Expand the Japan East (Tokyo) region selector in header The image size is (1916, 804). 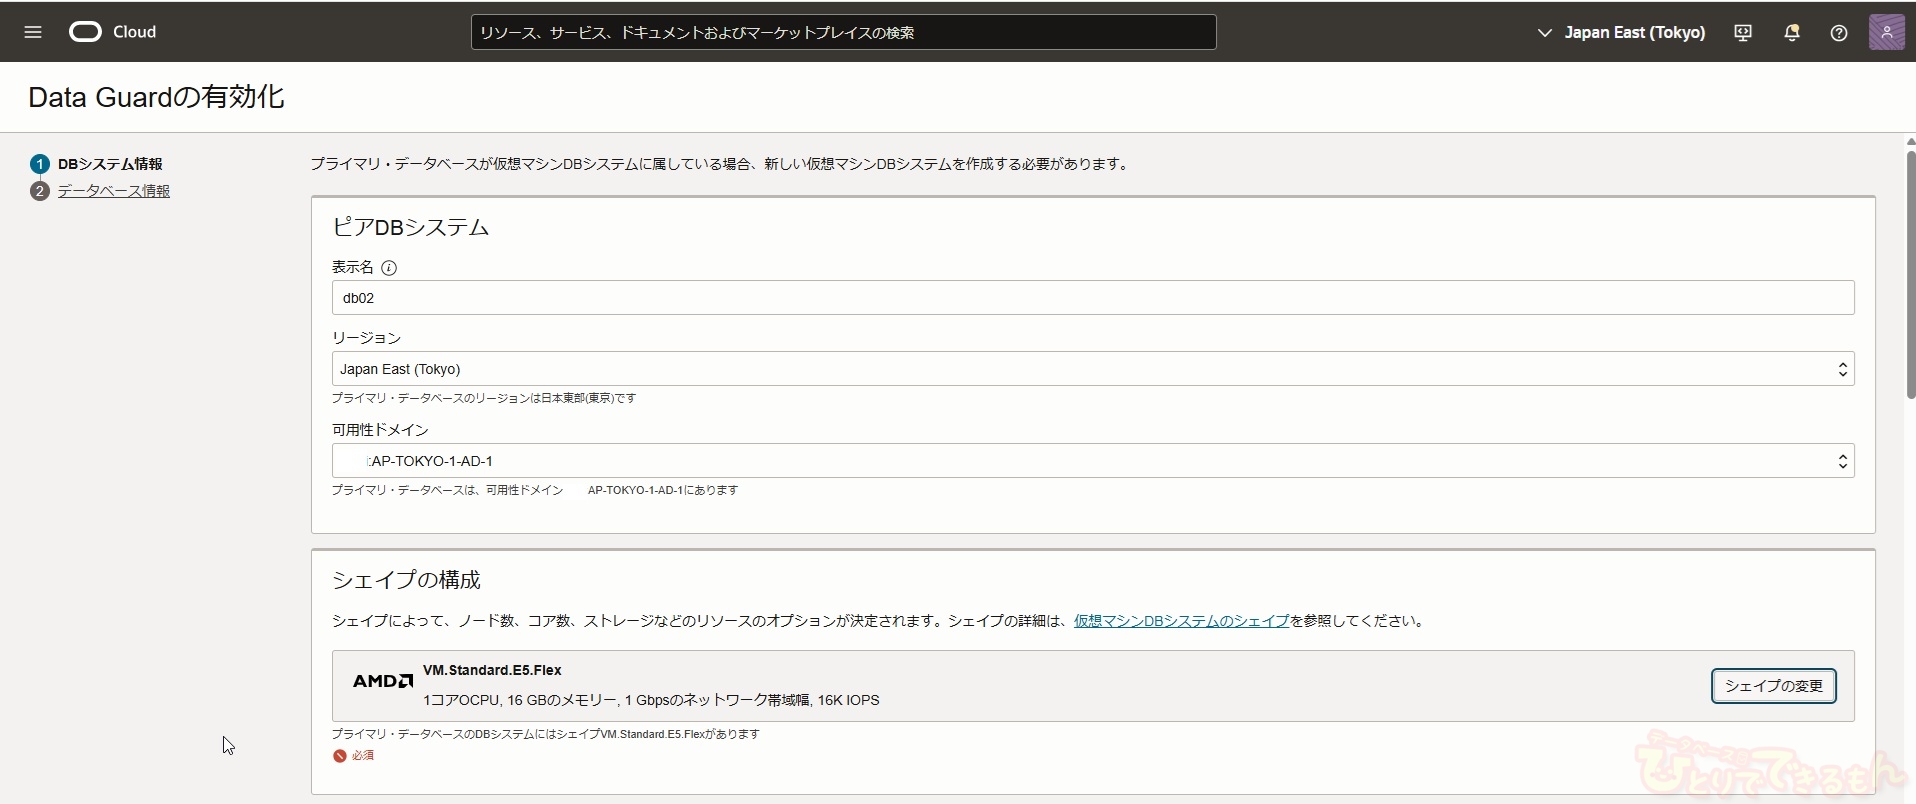(x=1620, y=32)
